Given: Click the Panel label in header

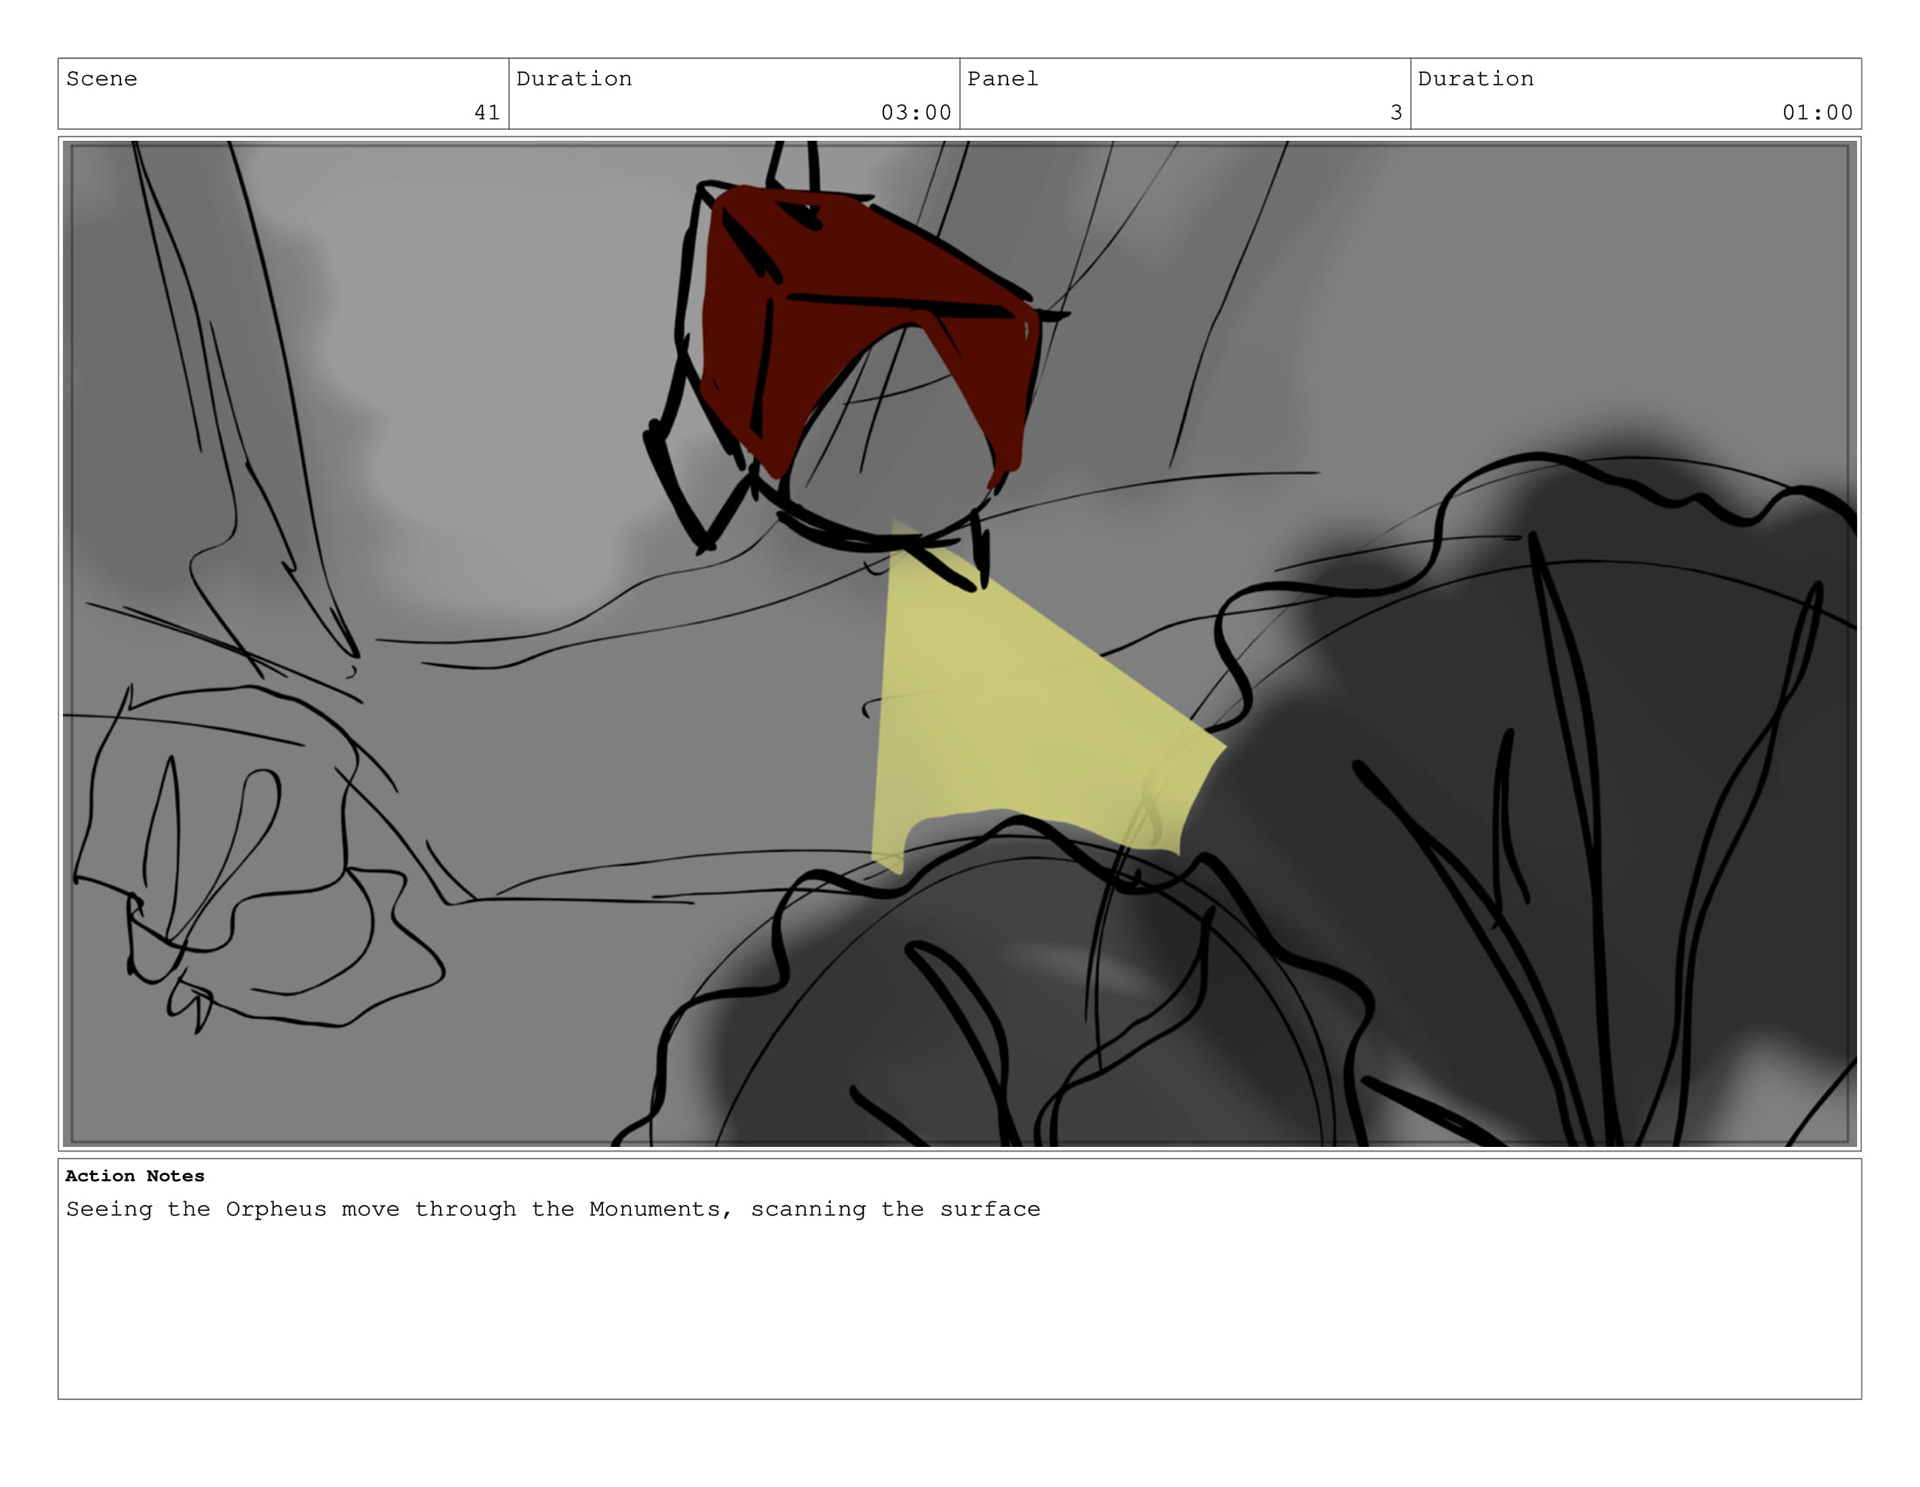Looking at the screenshot, I should (x=1002, y=79).
